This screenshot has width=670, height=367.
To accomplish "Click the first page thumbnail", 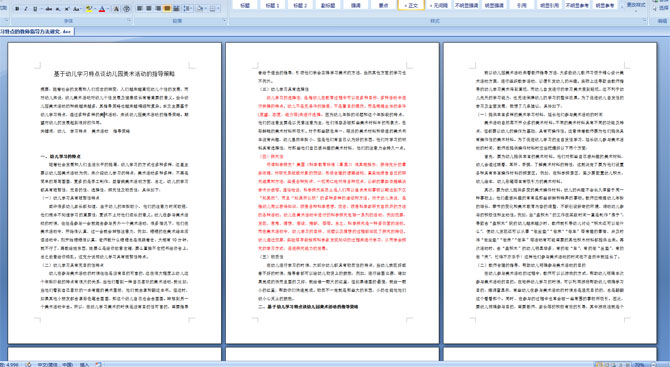I will click(115, 193).
